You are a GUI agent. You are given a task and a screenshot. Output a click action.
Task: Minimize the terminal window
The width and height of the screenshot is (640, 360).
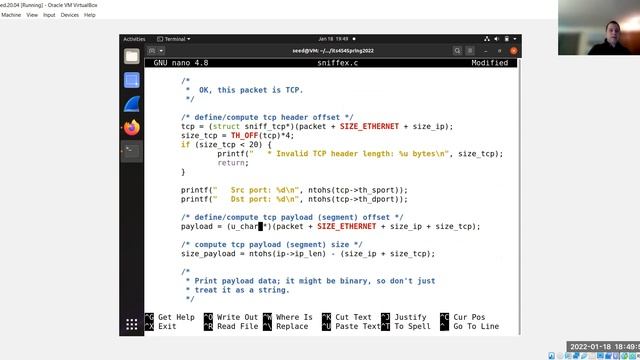tap(486, 51)
